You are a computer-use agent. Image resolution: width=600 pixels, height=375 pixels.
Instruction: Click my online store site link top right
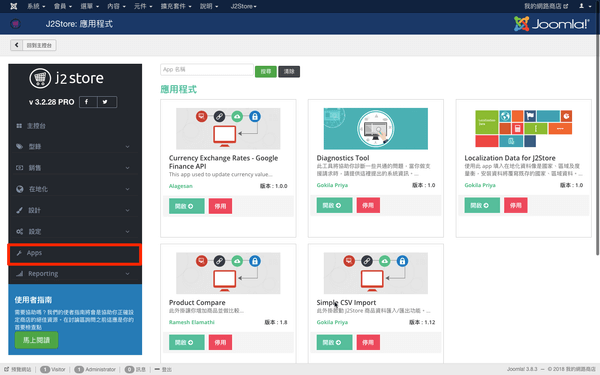tap(546, 6)
